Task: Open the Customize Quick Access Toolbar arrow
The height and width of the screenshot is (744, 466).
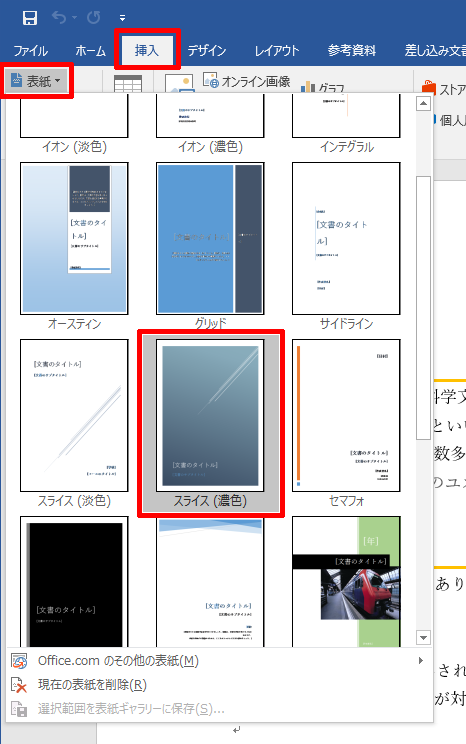Action: [122, 19]
